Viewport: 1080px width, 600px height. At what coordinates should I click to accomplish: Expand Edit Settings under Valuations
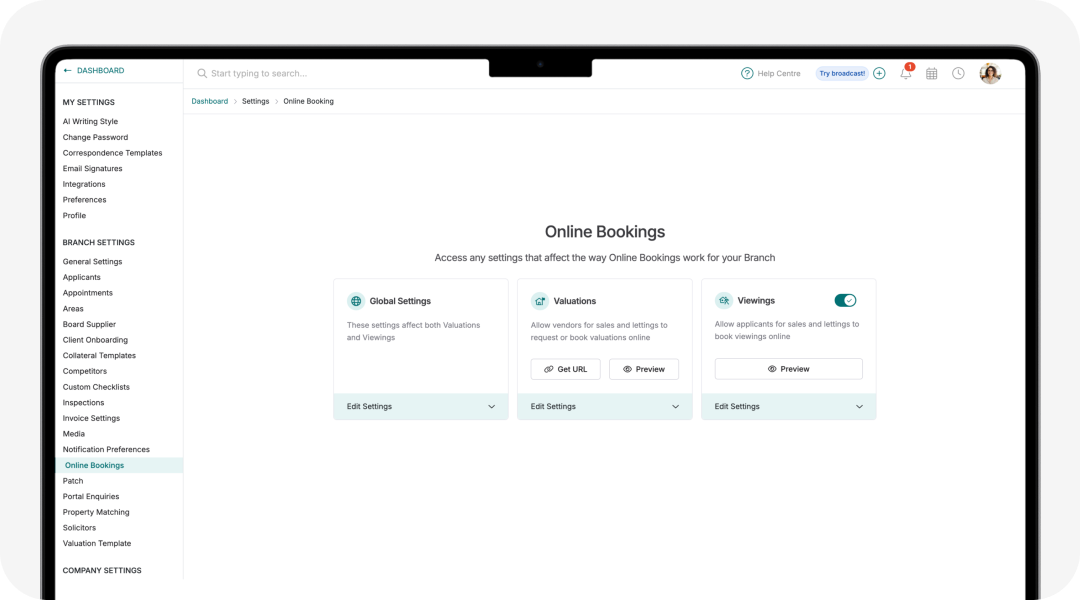(x=605, y=406)
